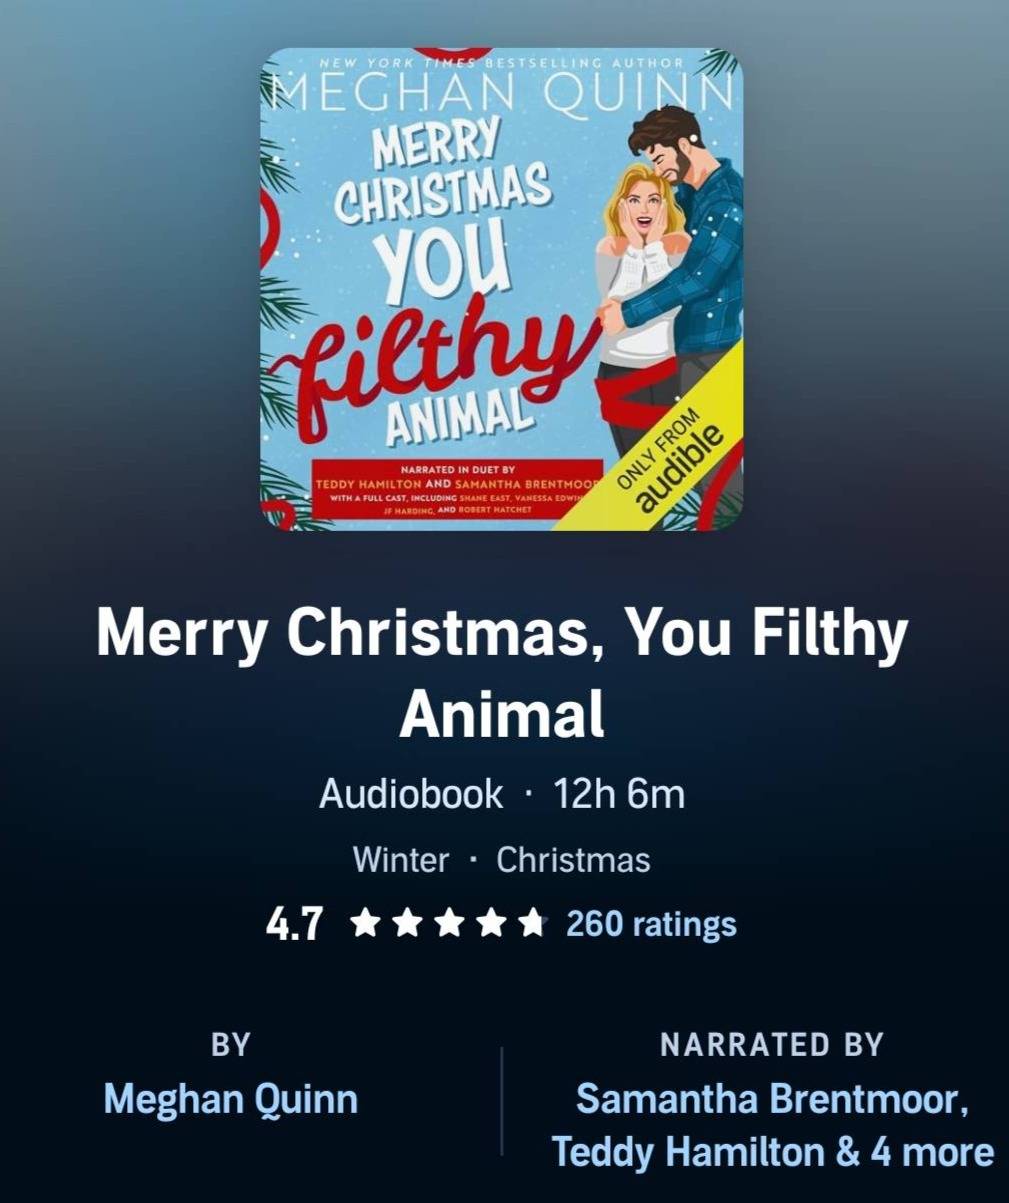The height and width of the screenshot is (1203, 1009).
Task: Click the partially filled fifth star
Action: click(532, 924)
